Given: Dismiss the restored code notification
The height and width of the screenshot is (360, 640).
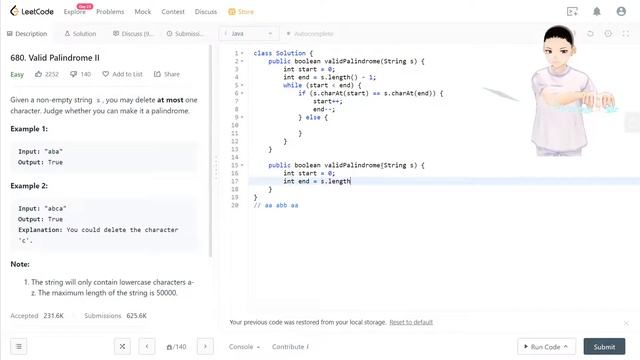Looking at the screenshot, I should 626,323.
